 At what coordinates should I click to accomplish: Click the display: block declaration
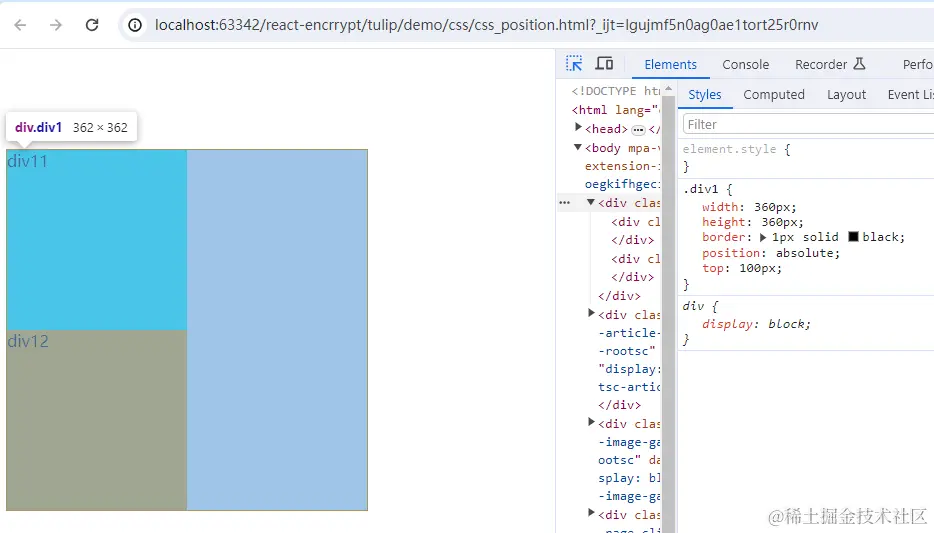point(756,324)
